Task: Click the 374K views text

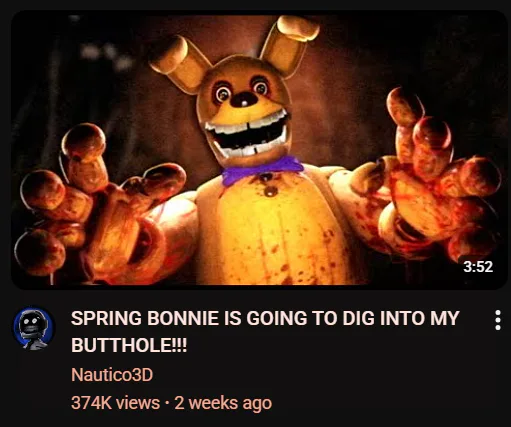Action: coord(115,403)
